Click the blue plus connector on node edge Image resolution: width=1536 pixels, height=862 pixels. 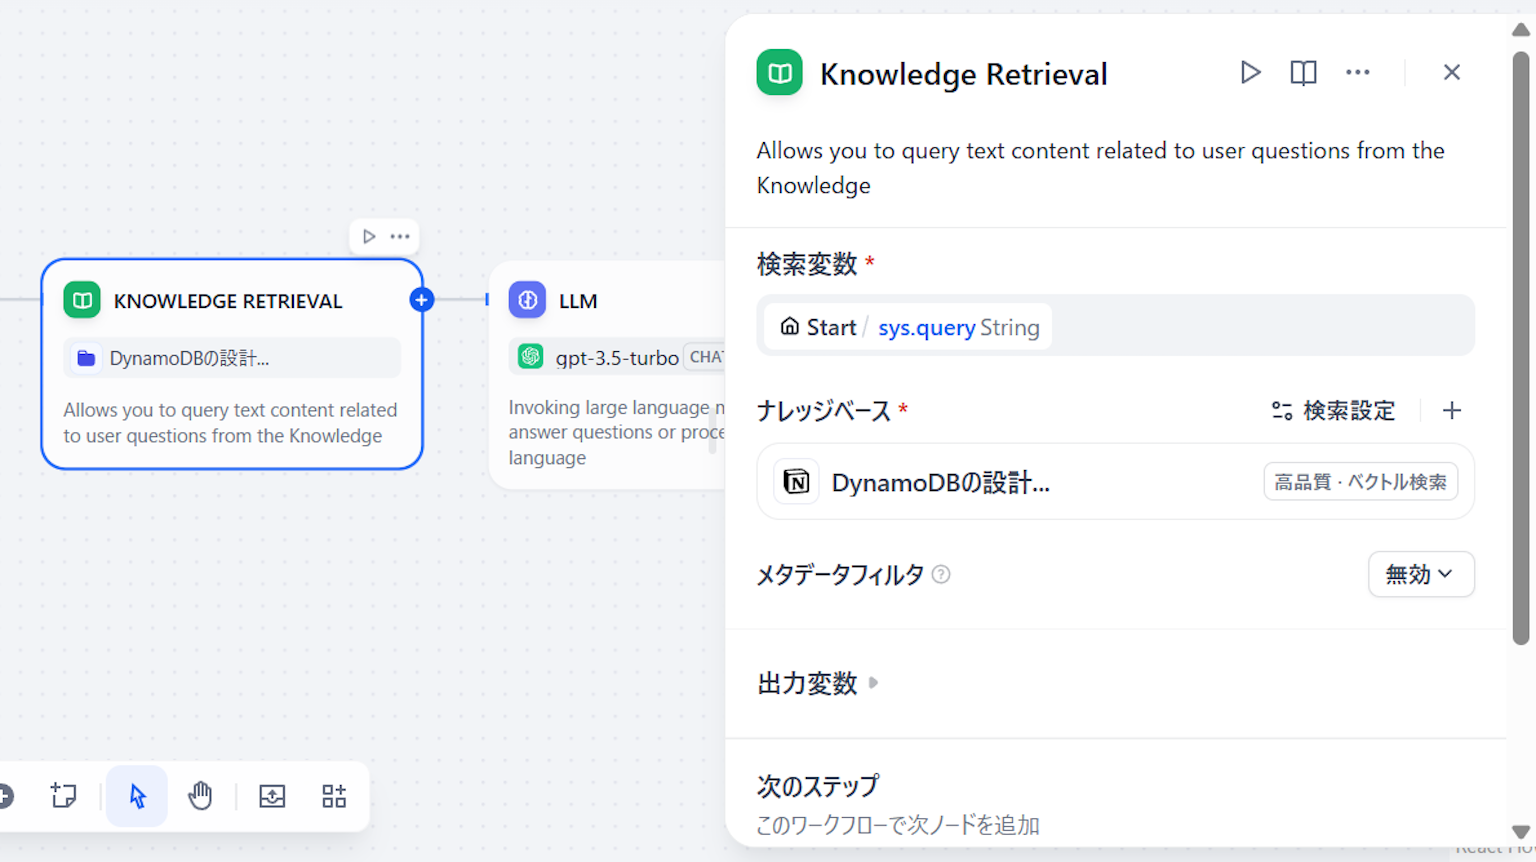point(422,299)
